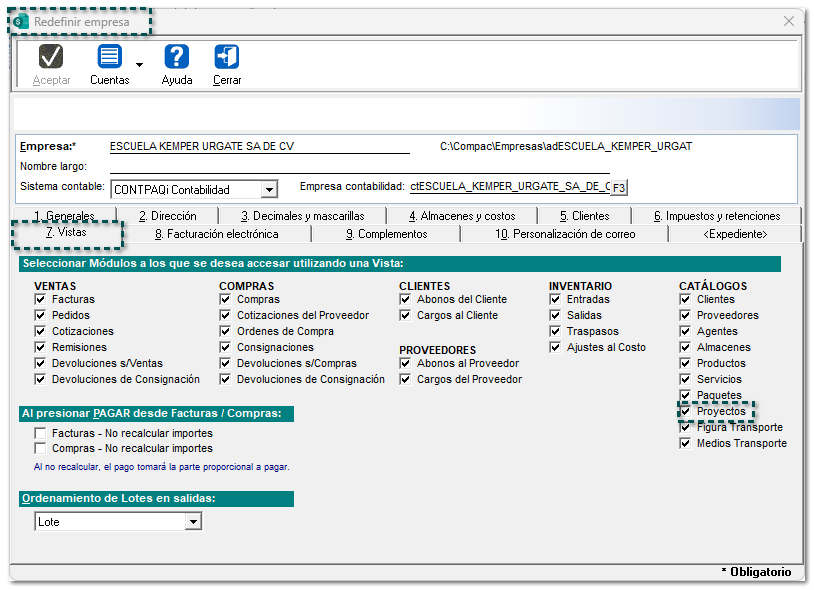The image size is (814, 590).
Task: Toggle the Proyectos catalog checkbox
Action: [686, 411]
